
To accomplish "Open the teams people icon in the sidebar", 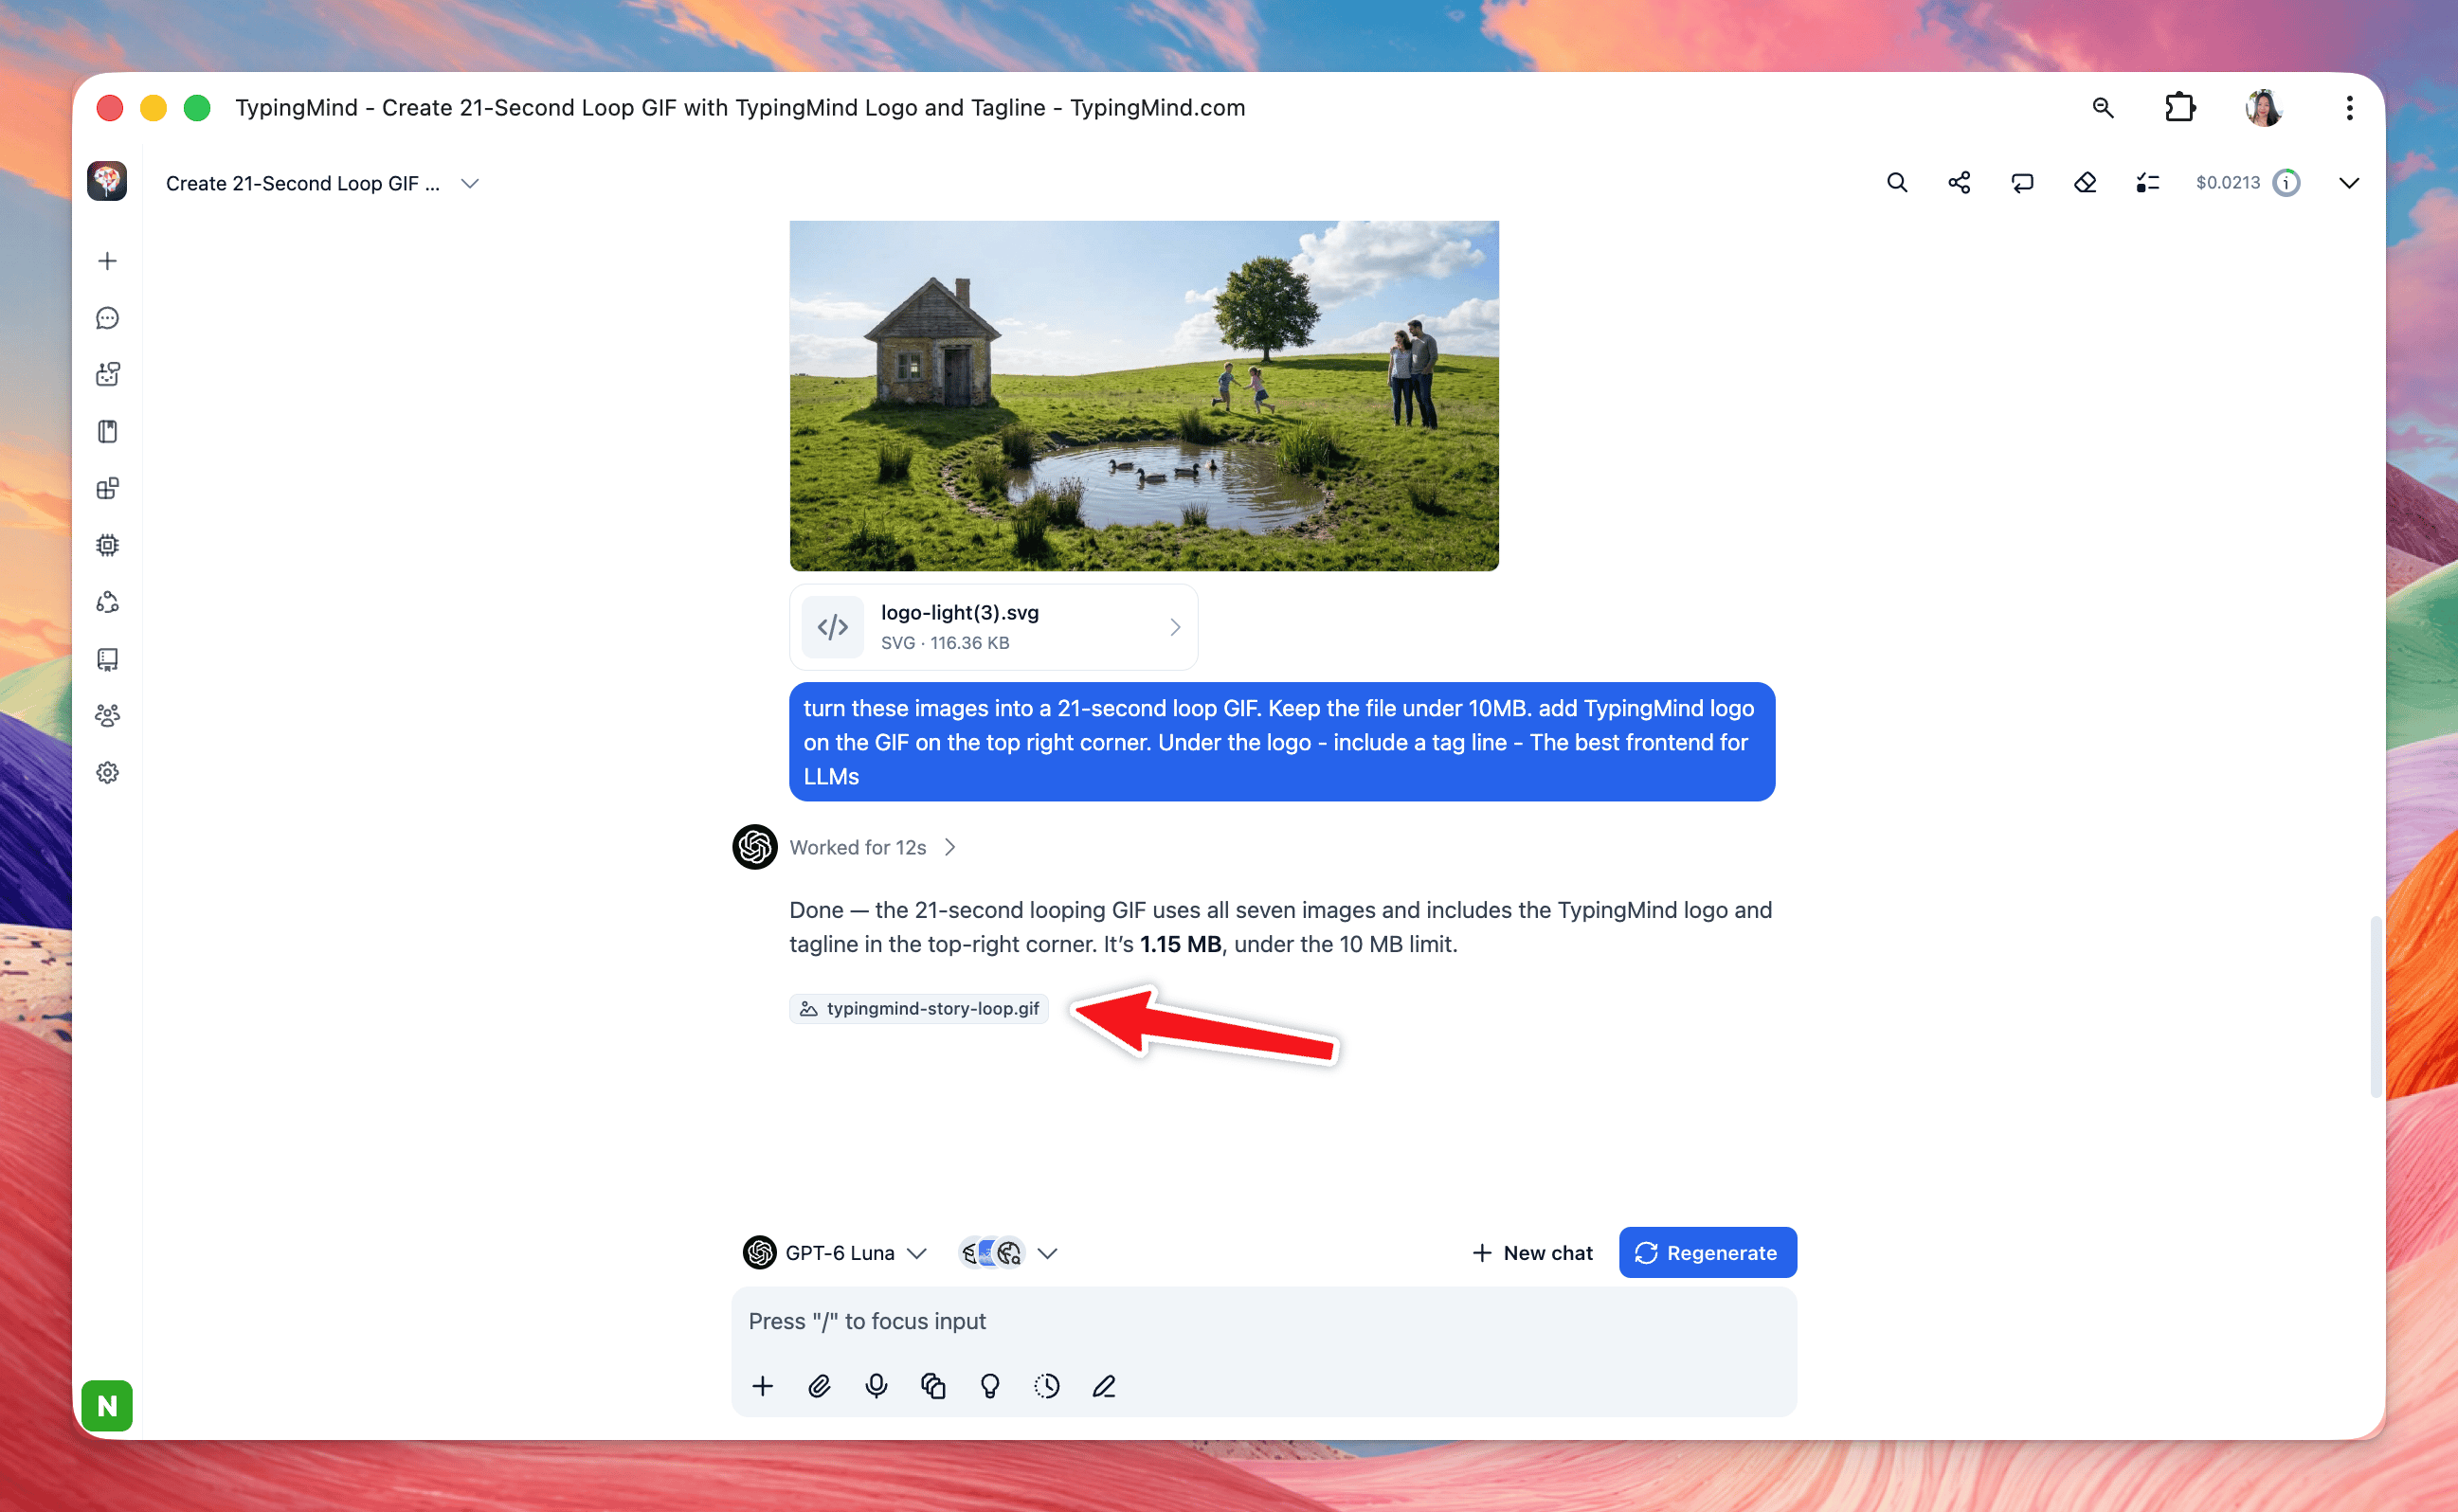I will coord(107,716).
